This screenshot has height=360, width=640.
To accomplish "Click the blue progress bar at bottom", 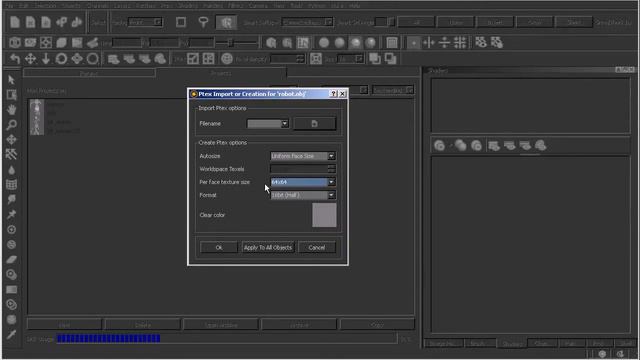I will 109,338.
